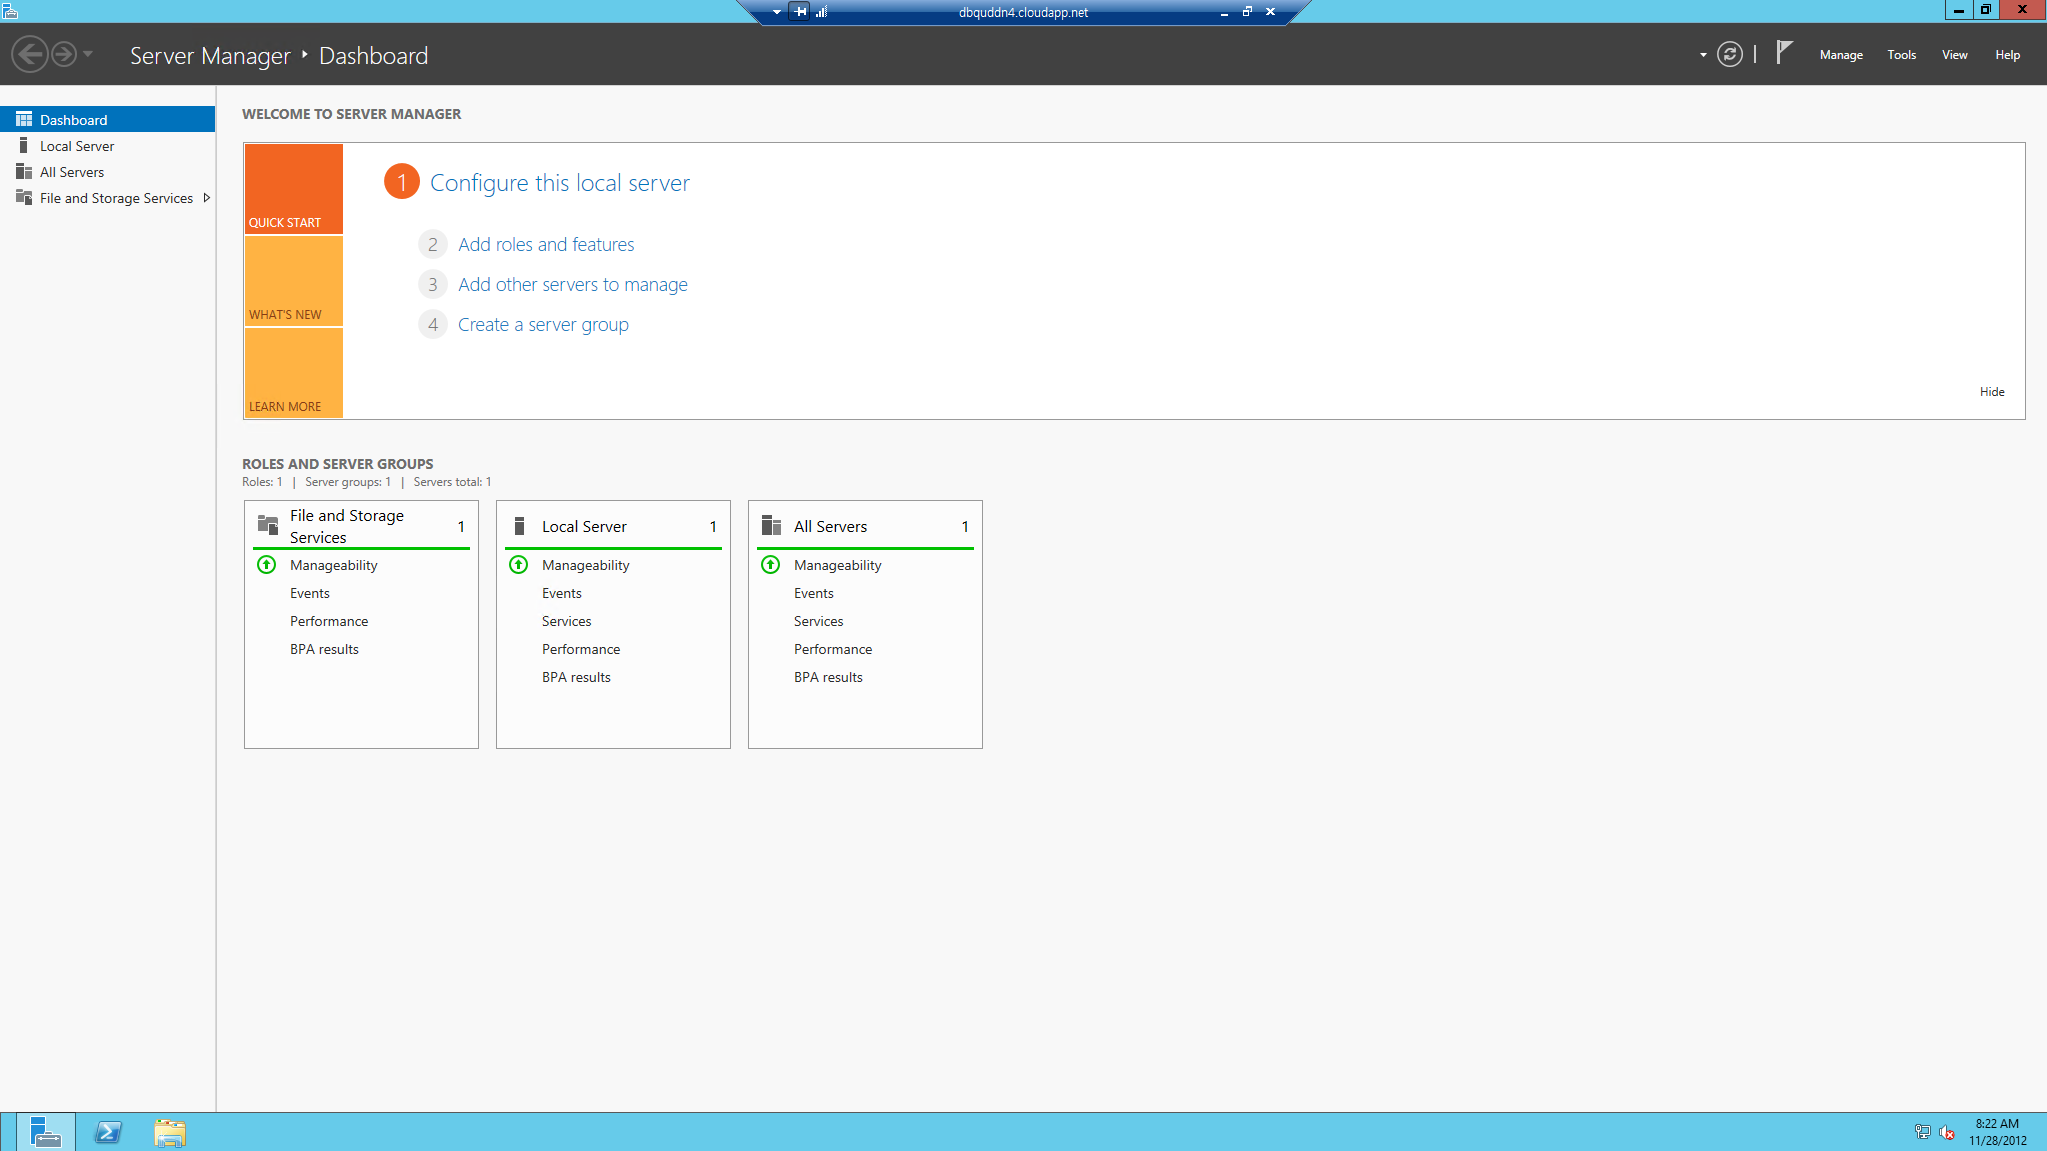Click the muted volume tray icon

(1947, 1132)
